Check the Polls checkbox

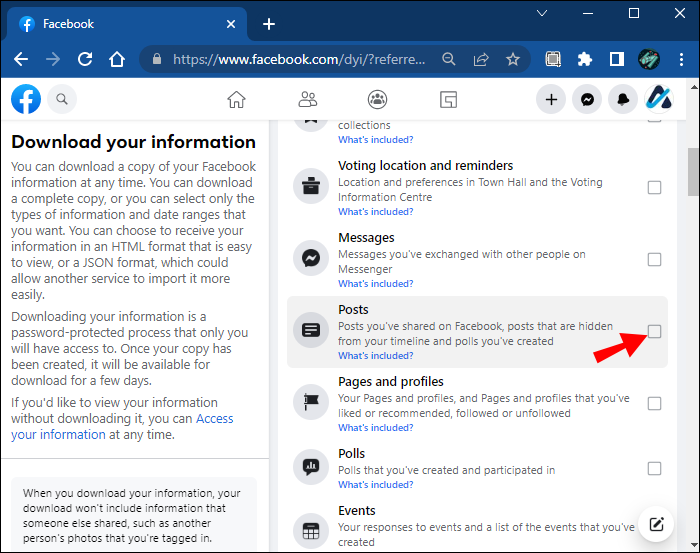[654, 468]
